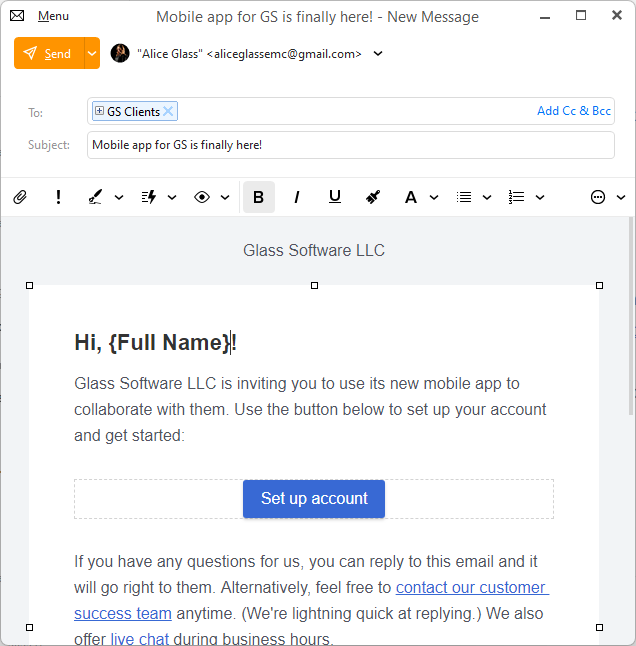Click sender address "Alice Glass" text

click(249, 54)
